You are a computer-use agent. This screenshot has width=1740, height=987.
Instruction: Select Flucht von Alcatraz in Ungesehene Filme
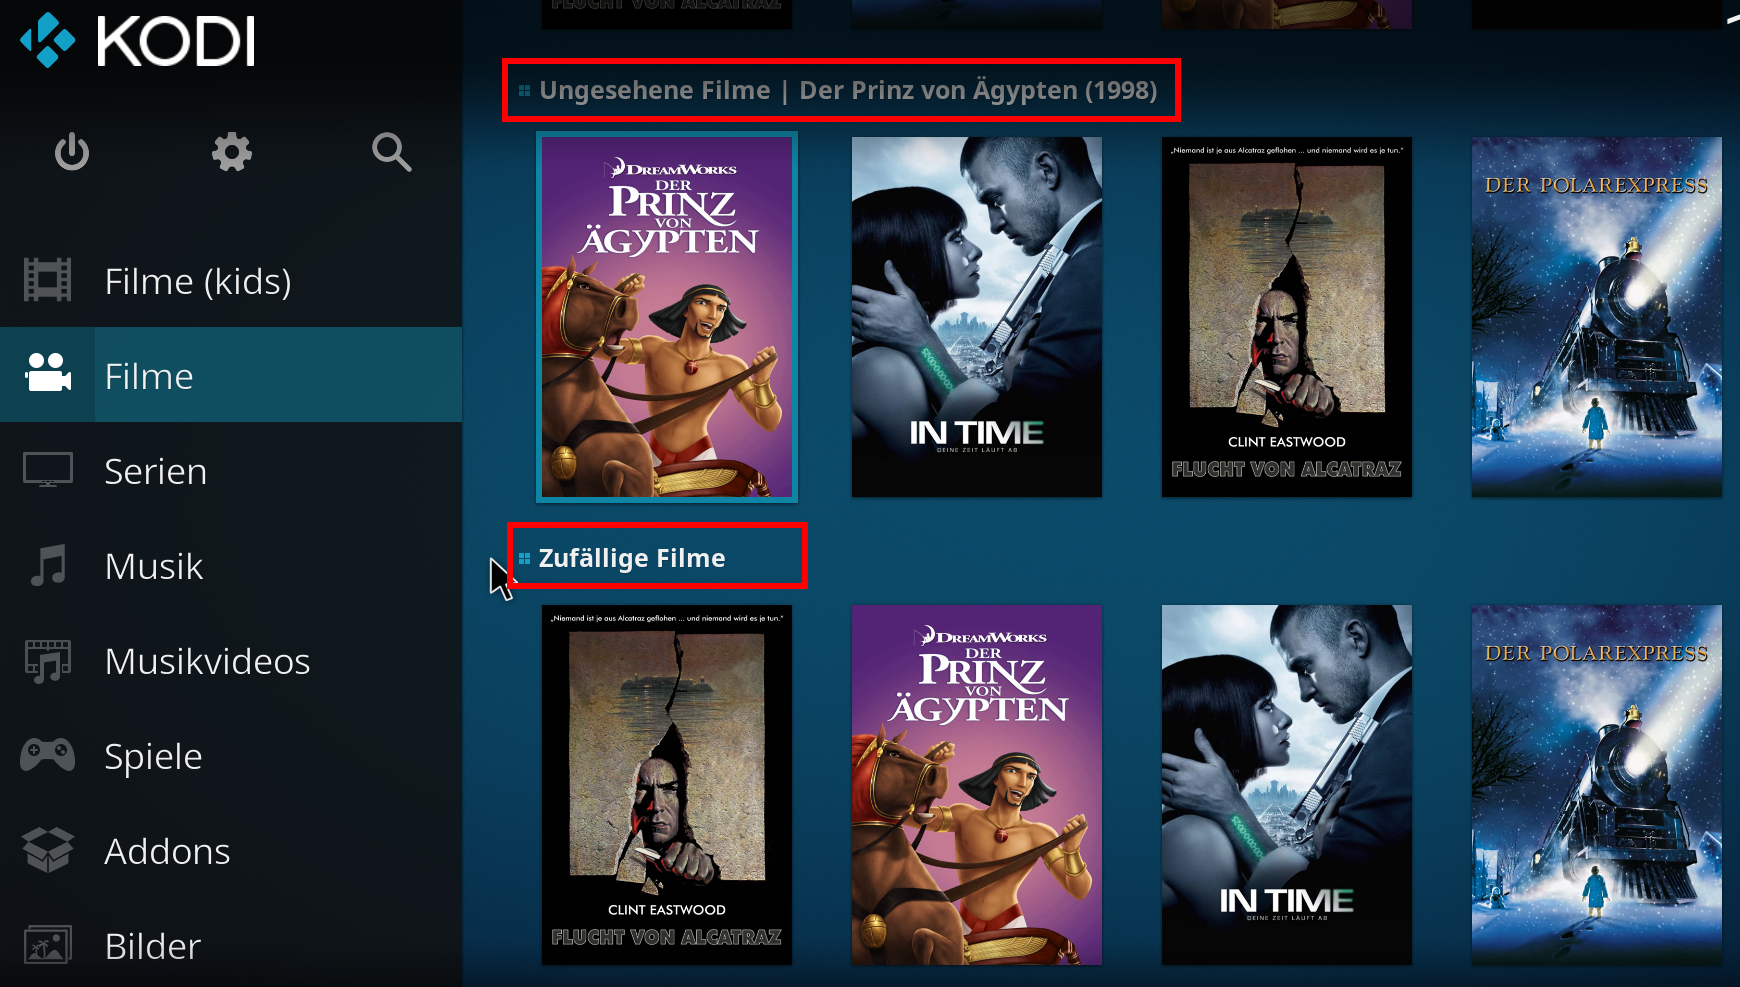tap(1287, 317)
